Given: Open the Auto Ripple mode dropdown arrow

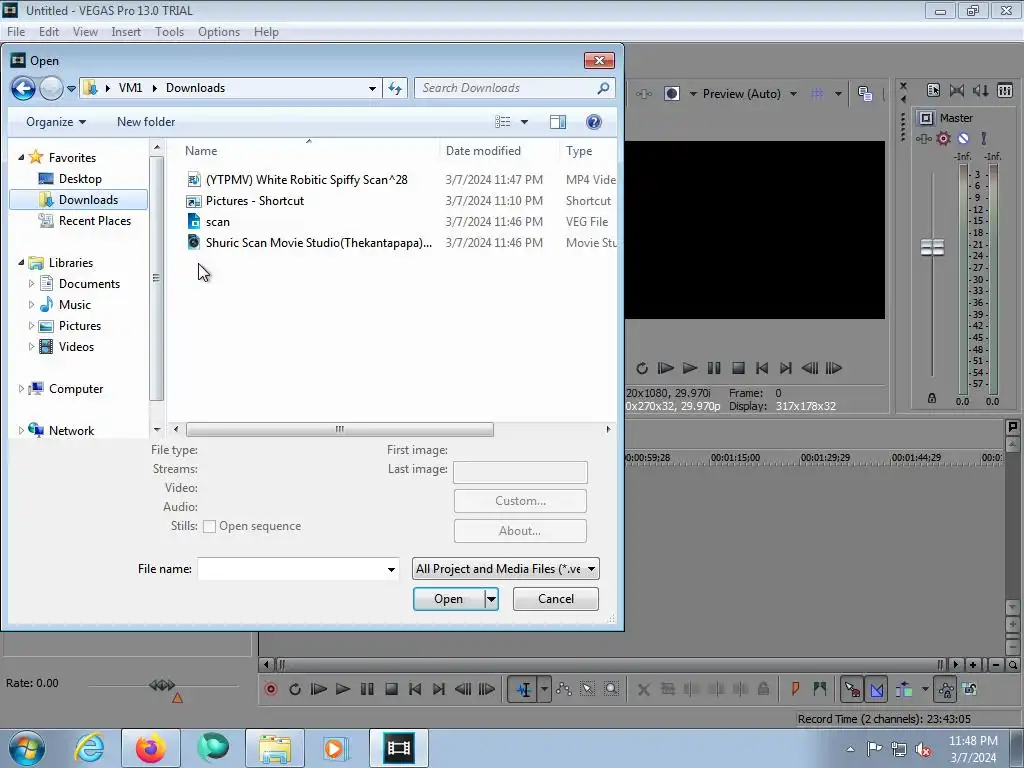Looking at the screenshot, I should pos(925,689).
